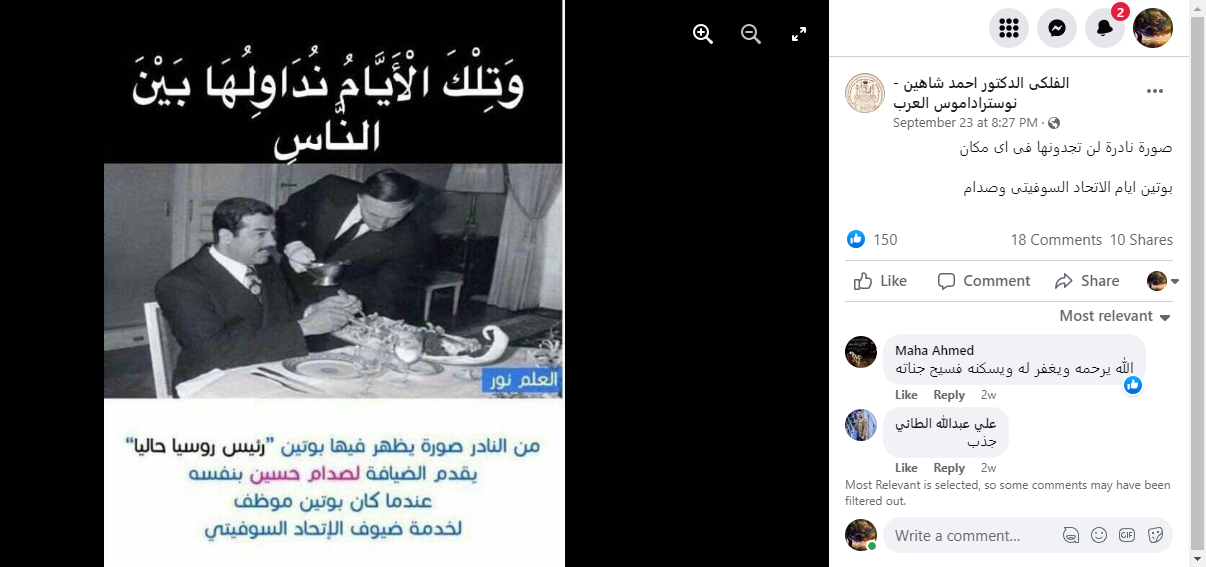This screenshot has height=567, width=1206.
Task: Open Messenger from the top bar
Action: [x=1057, y=28]
